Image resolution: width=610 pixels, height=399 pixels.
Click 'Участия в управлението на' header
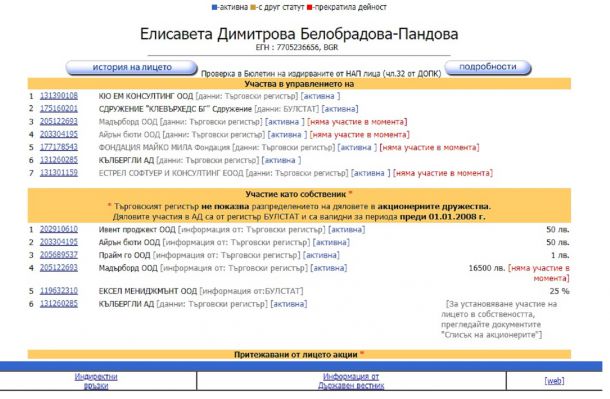click(299, 84)
